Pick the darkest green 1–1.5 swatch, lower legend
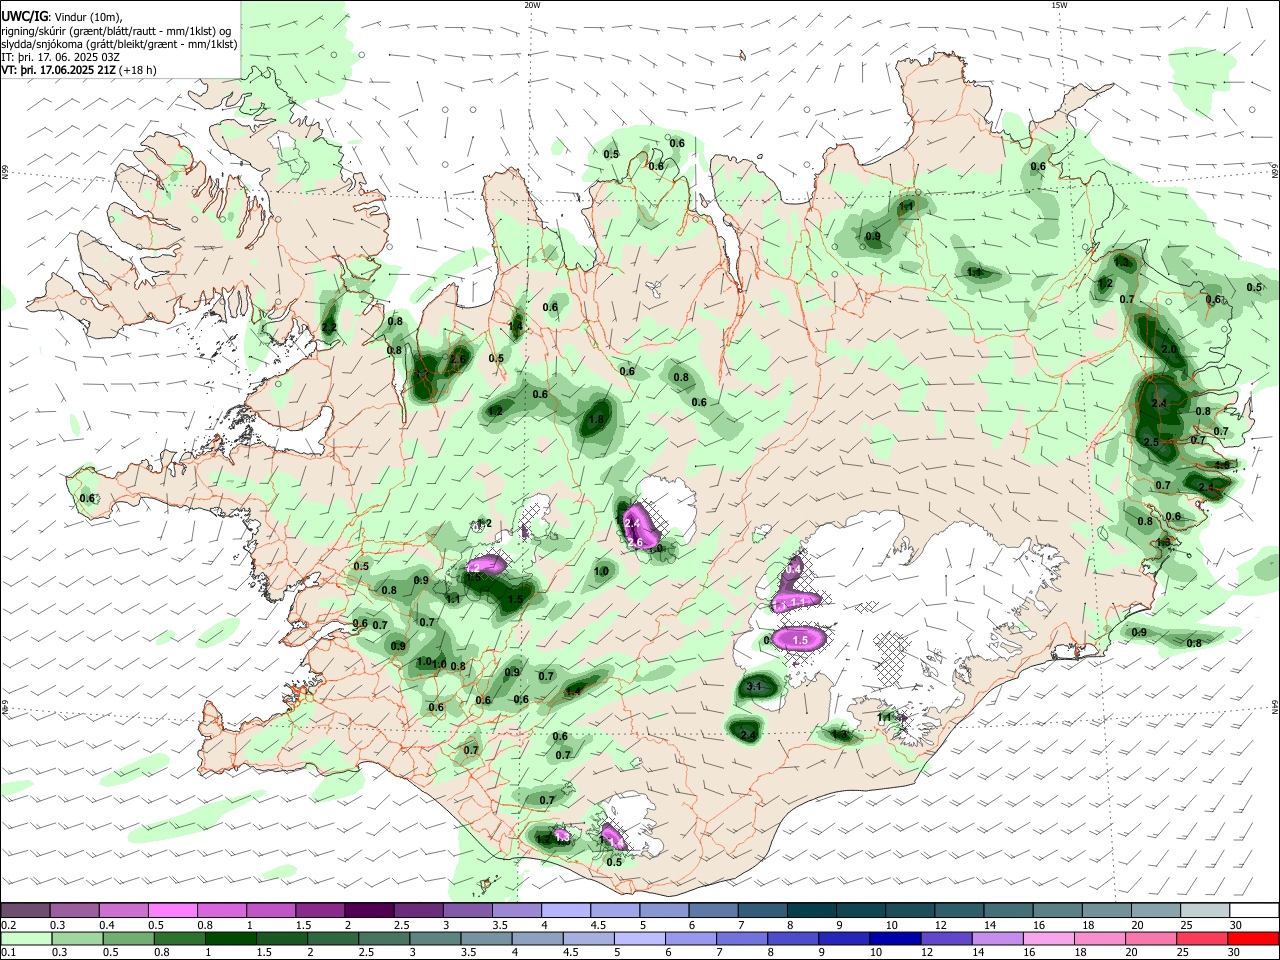Image resolution: width=1280 pixels, height=960 pixels. 230,938
